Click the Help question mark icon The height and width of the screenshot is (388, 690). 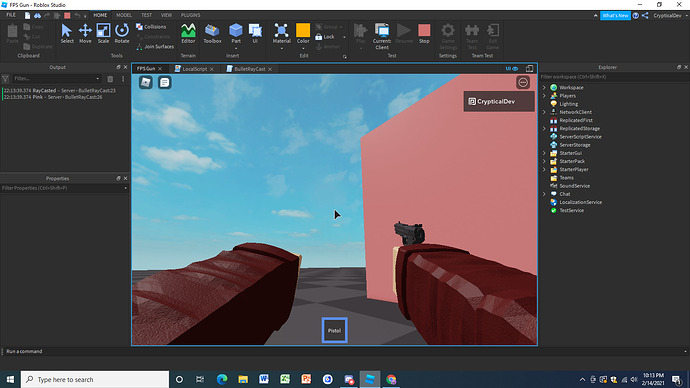click(635, 15)
